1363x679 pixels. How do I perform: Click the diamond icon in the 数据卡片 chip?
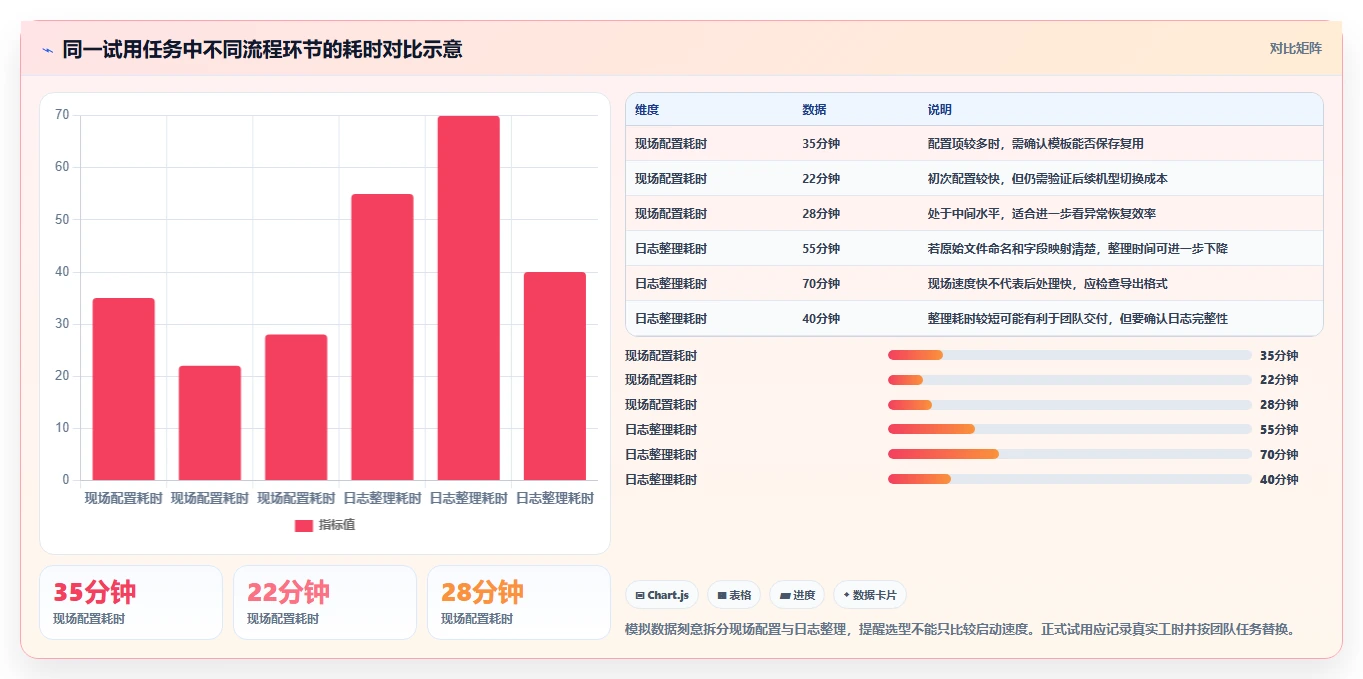(846, 595)
